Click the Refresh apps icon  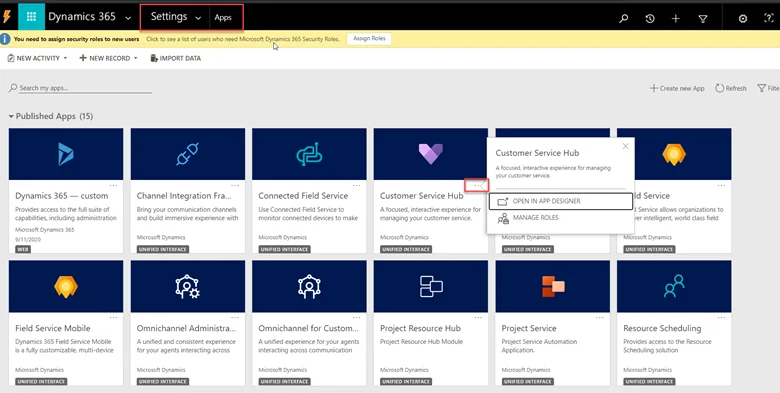(x=719, y=88)
